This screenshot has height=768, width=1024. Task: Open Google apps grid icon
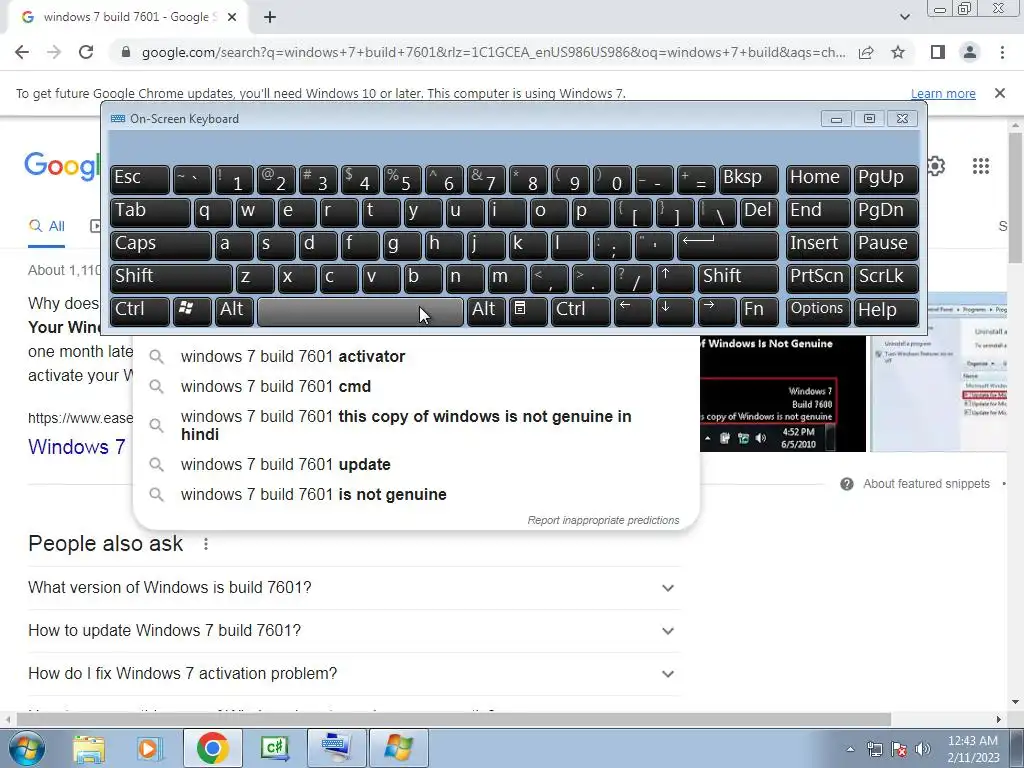click(980, 166)
